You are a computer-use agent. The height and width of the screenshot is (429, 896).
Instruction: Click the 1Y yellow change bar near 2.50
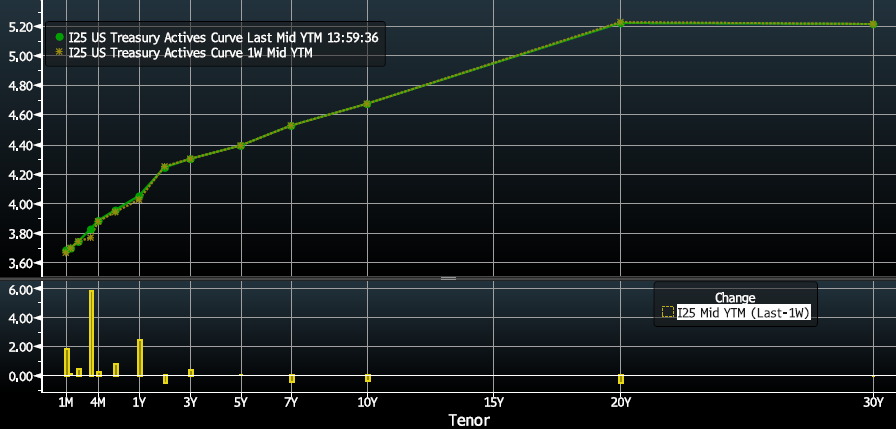[139, 358]
